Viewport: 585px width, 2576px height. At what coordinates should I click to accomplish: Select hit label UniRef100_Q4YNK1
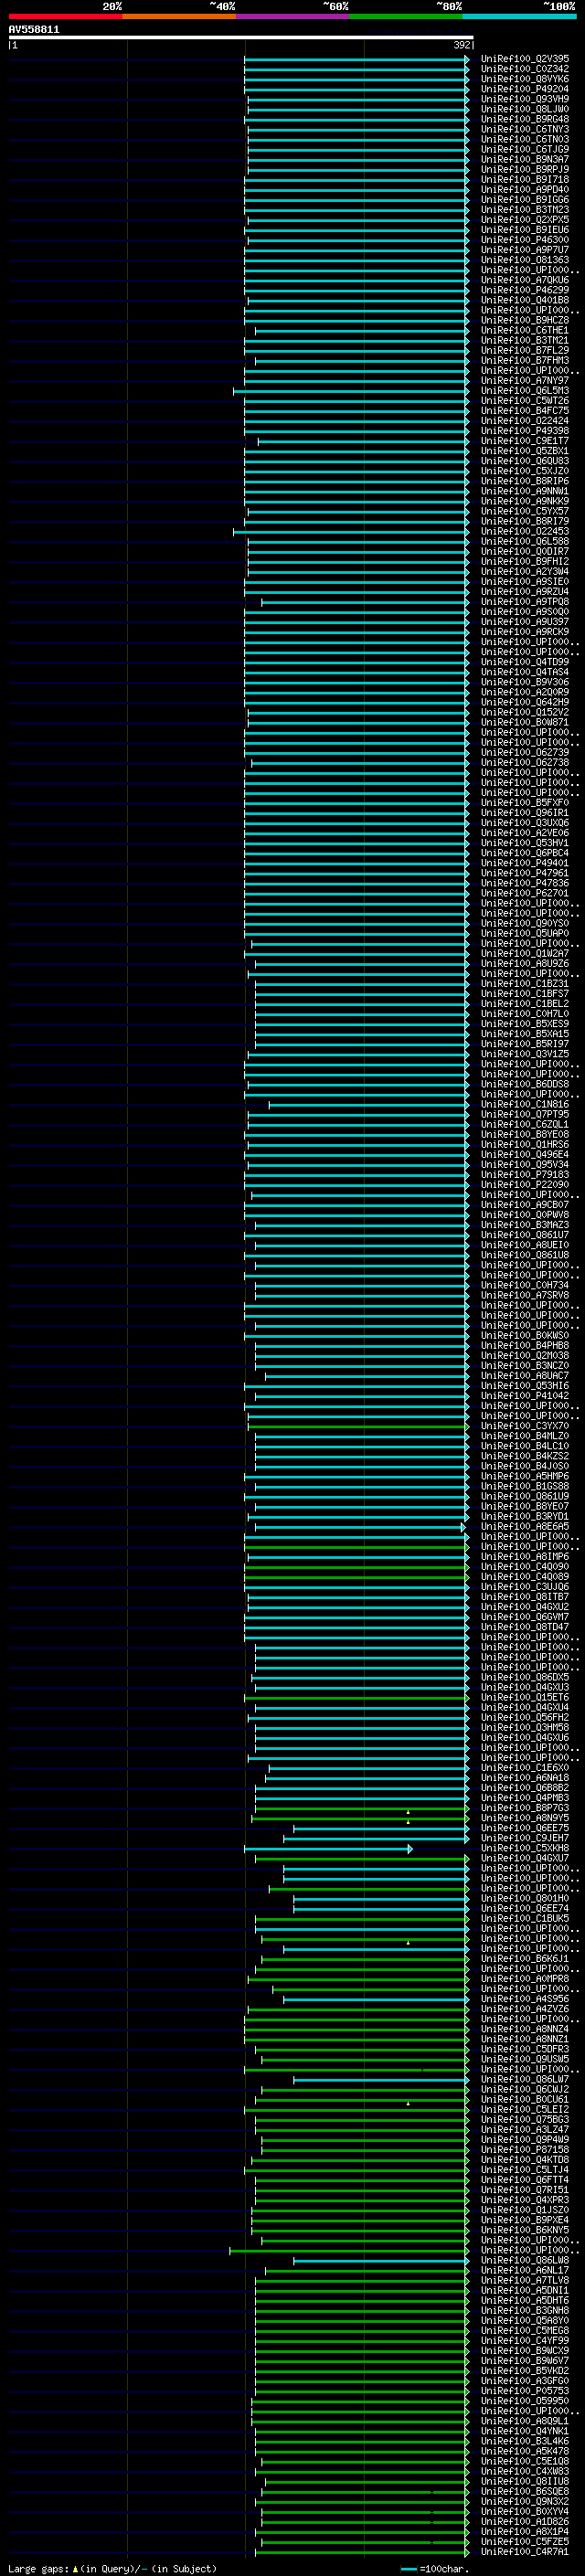point(524,2431)
